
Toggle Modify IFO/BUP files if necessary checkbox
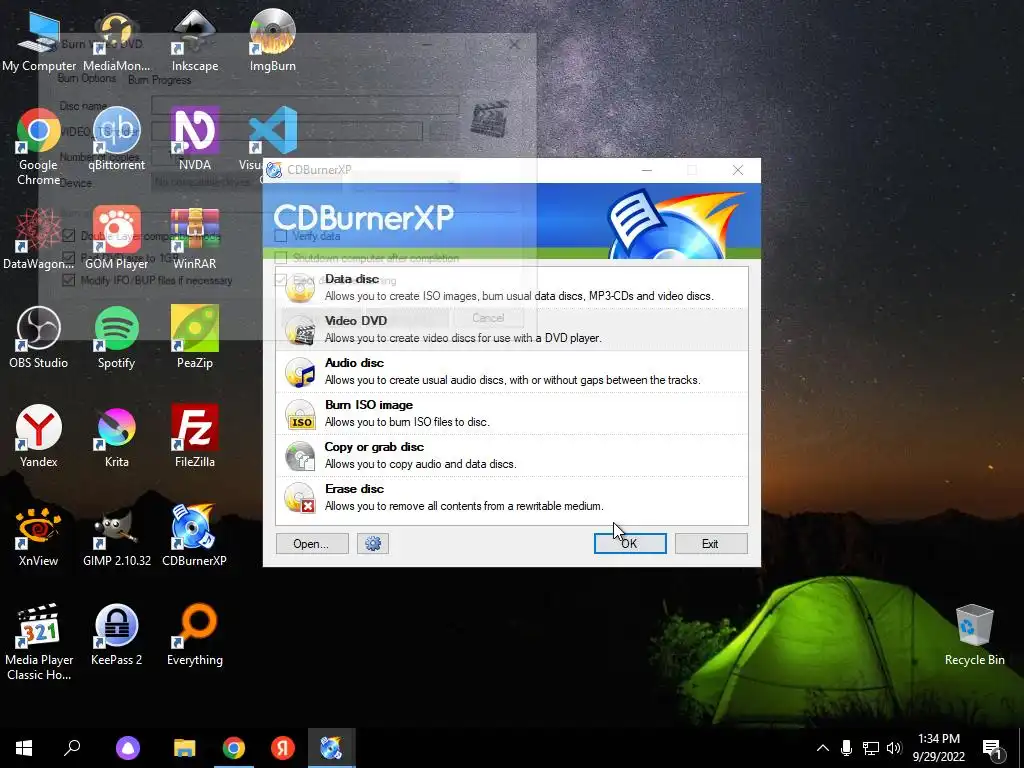[69, 280]
